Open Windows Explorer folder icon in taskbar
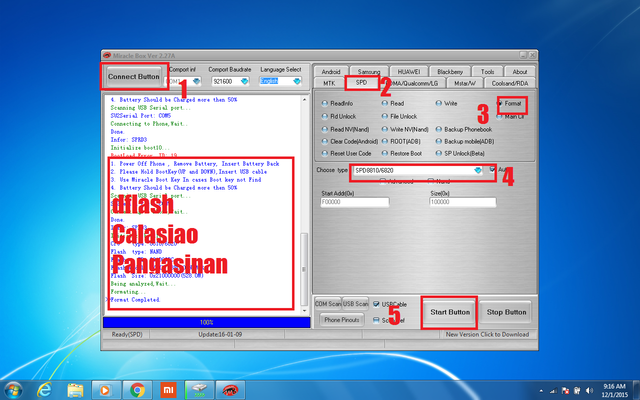 pyautogui.click(x=75, y=391)
